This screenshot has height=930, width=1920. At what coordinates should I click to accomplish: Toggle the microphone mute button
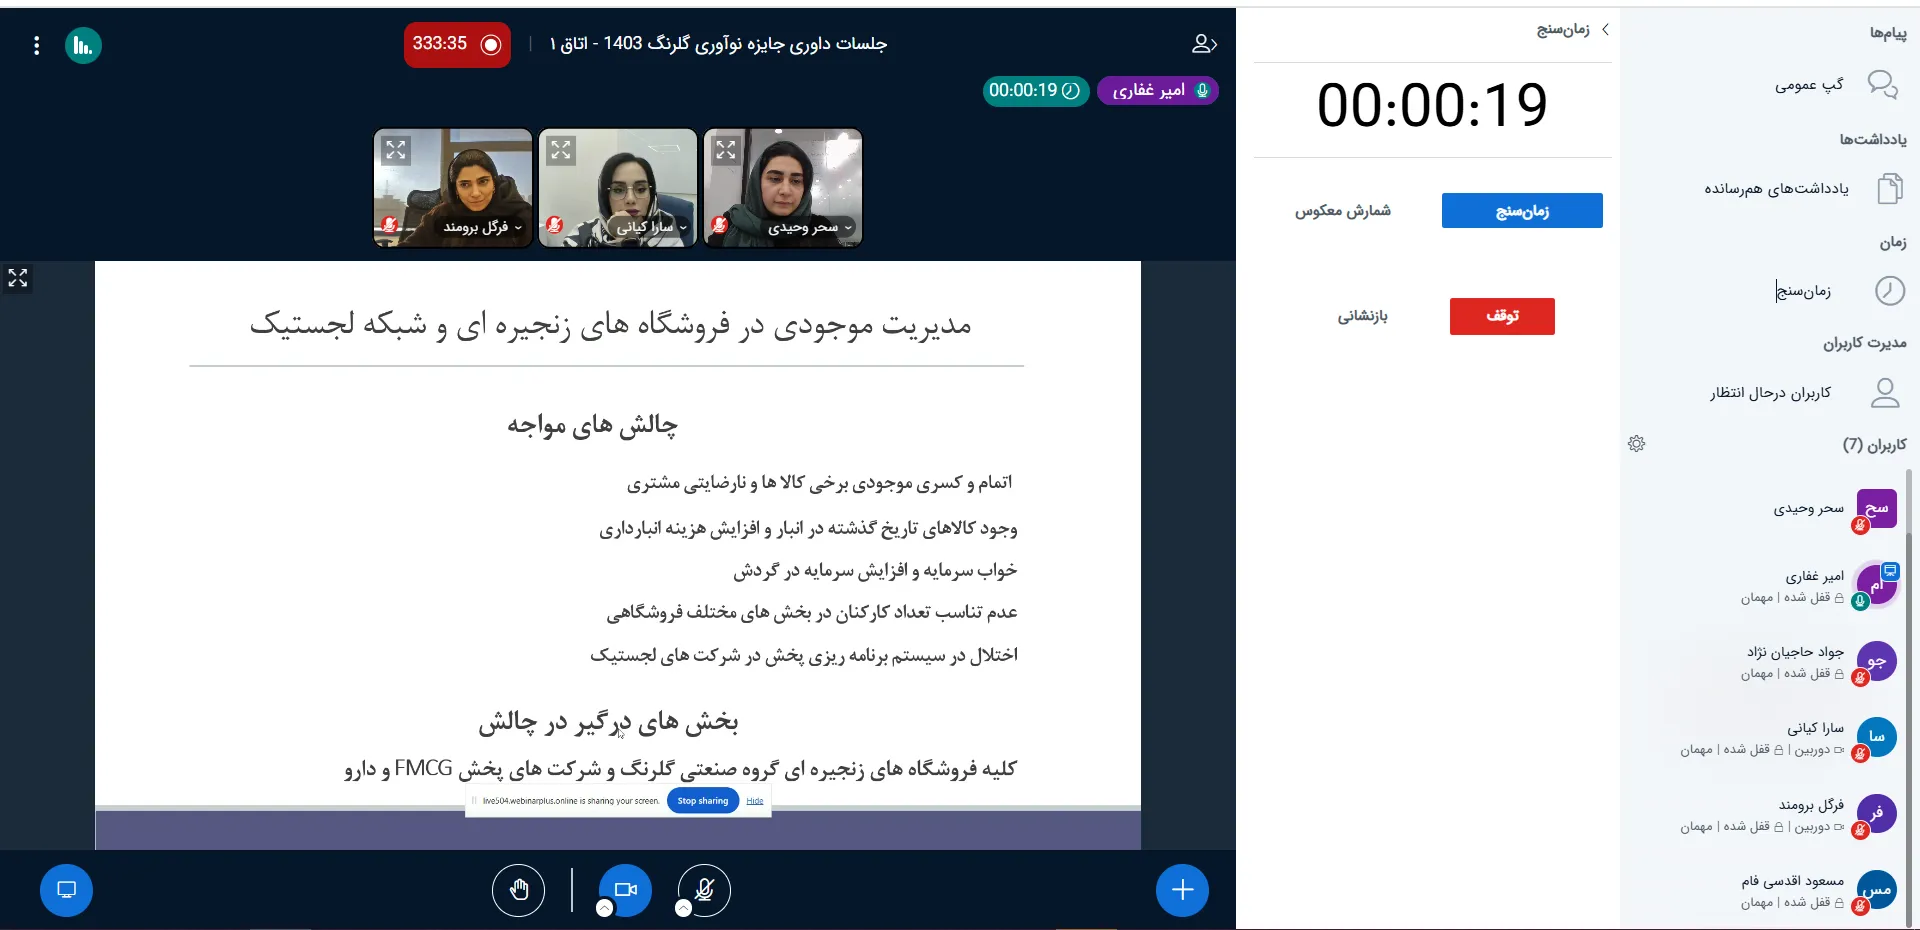pos(704,889)
